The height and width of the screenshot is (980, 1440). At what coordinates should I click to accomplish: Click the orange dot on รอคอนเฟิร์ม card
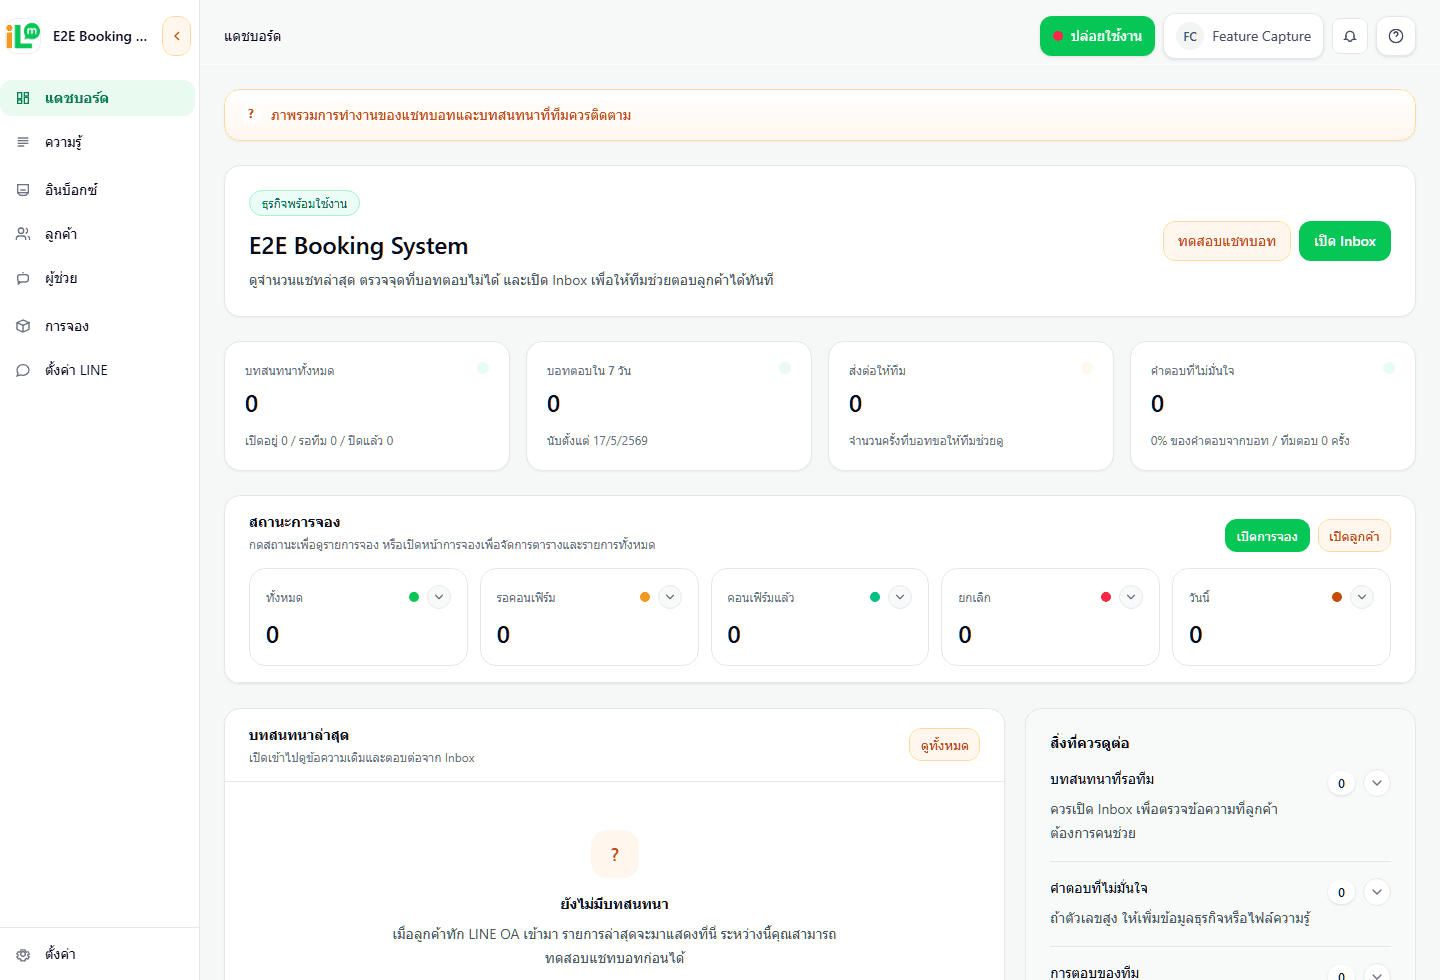point(645,597)
